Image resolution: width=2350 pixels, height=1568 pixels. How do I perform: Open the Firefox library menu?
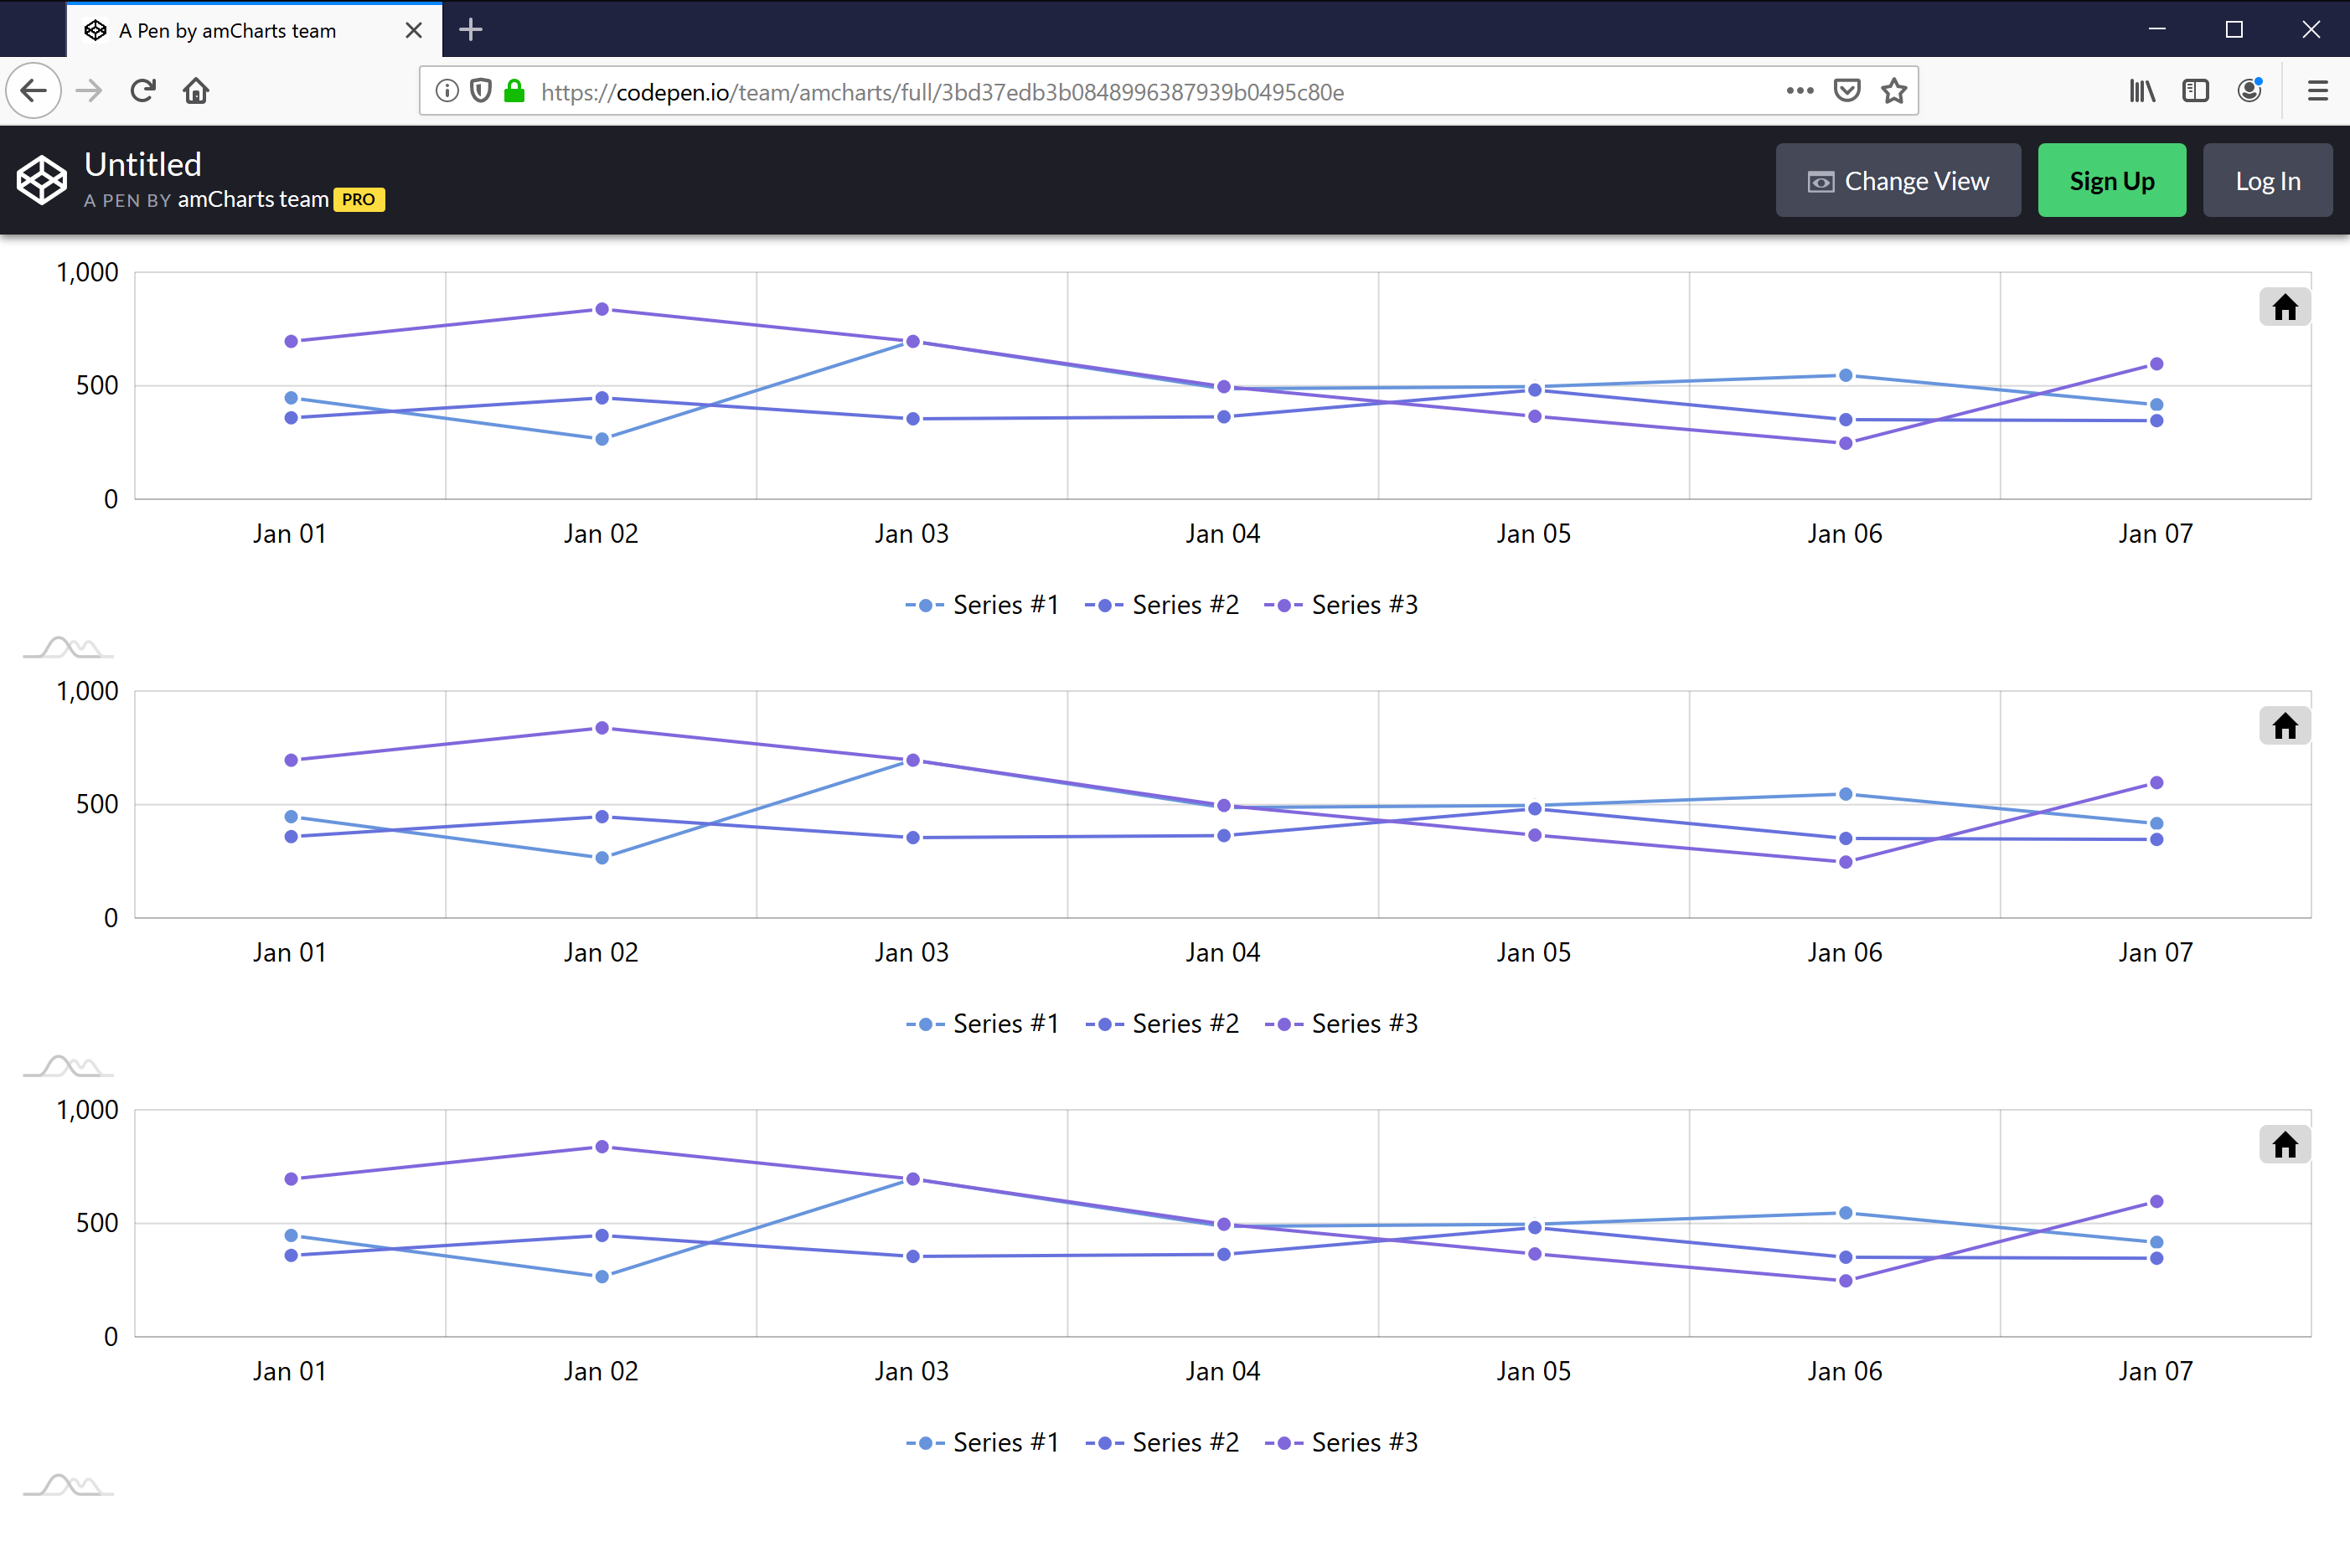tap(2142, 90)
